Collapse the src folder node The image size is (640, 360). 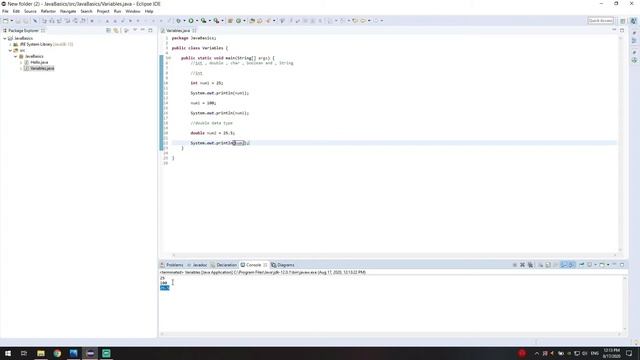tap(10, 50)
